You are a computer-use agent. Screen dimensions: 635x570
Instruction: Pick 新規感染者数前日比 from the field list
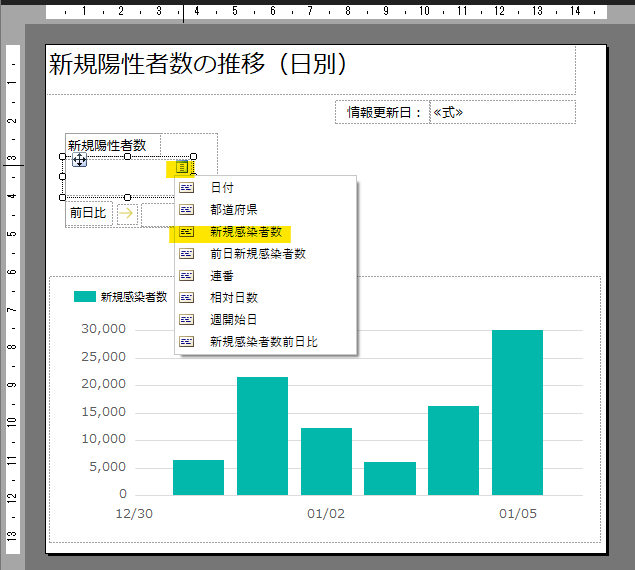point(263,342)
